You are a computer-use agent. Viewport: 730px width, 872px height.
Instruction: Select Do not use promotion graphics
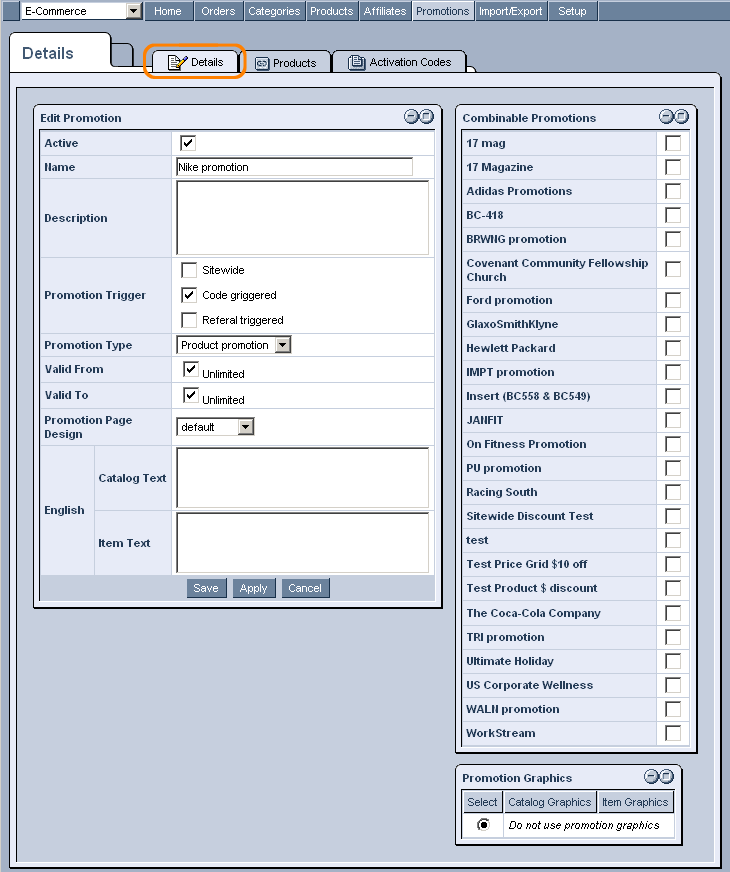[484, 824]
